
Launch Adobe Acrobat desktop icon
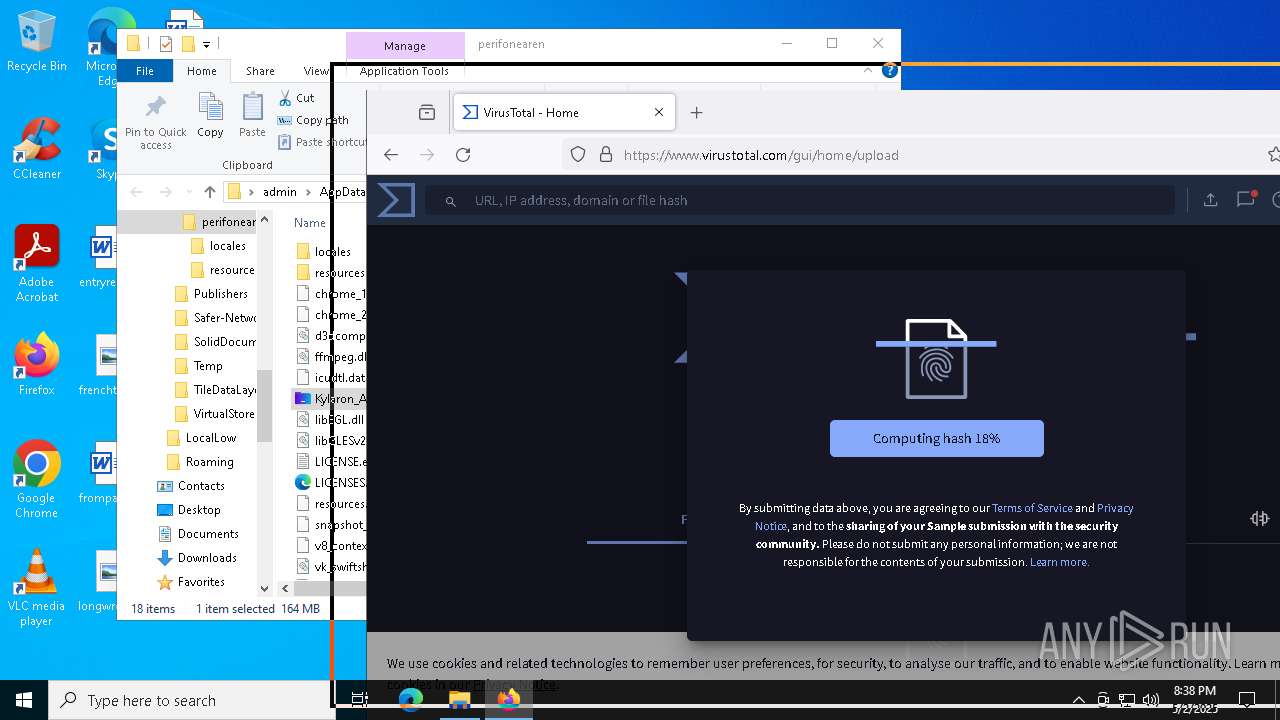click(x=36, y=264)
